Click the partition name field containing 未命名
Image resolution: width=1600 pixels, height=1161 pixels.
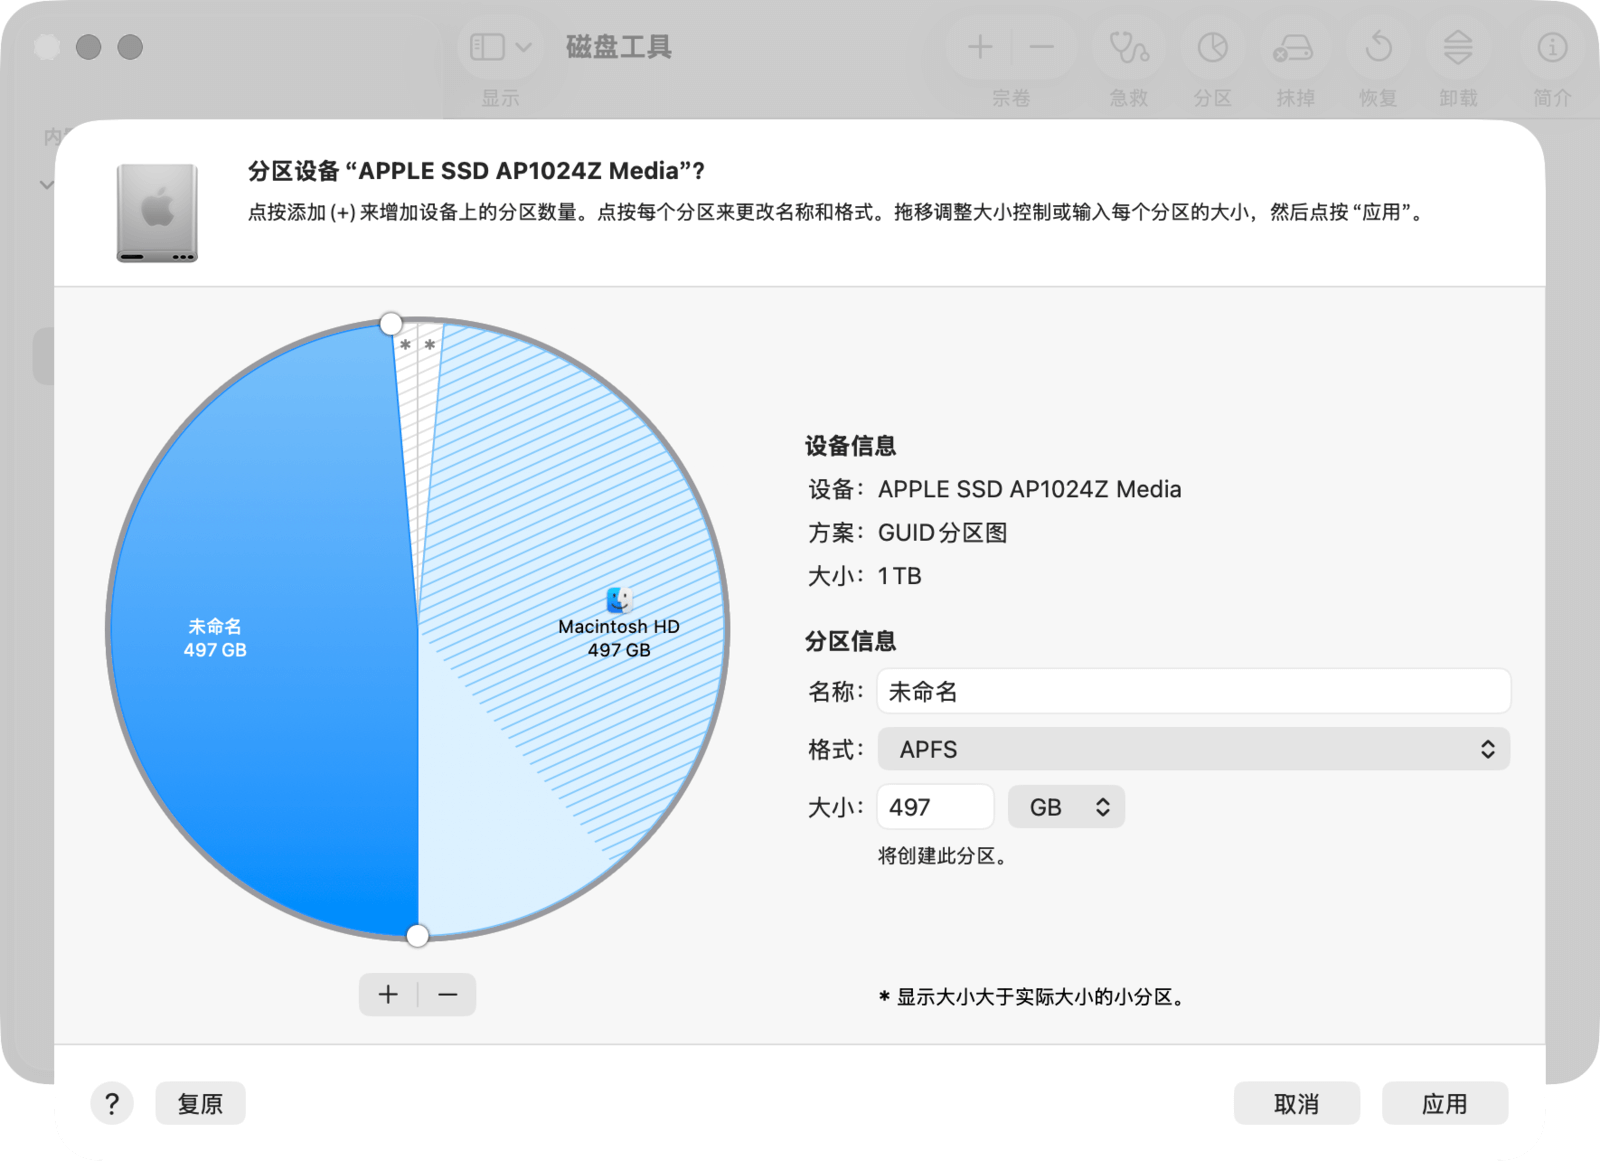point(1193,692)
